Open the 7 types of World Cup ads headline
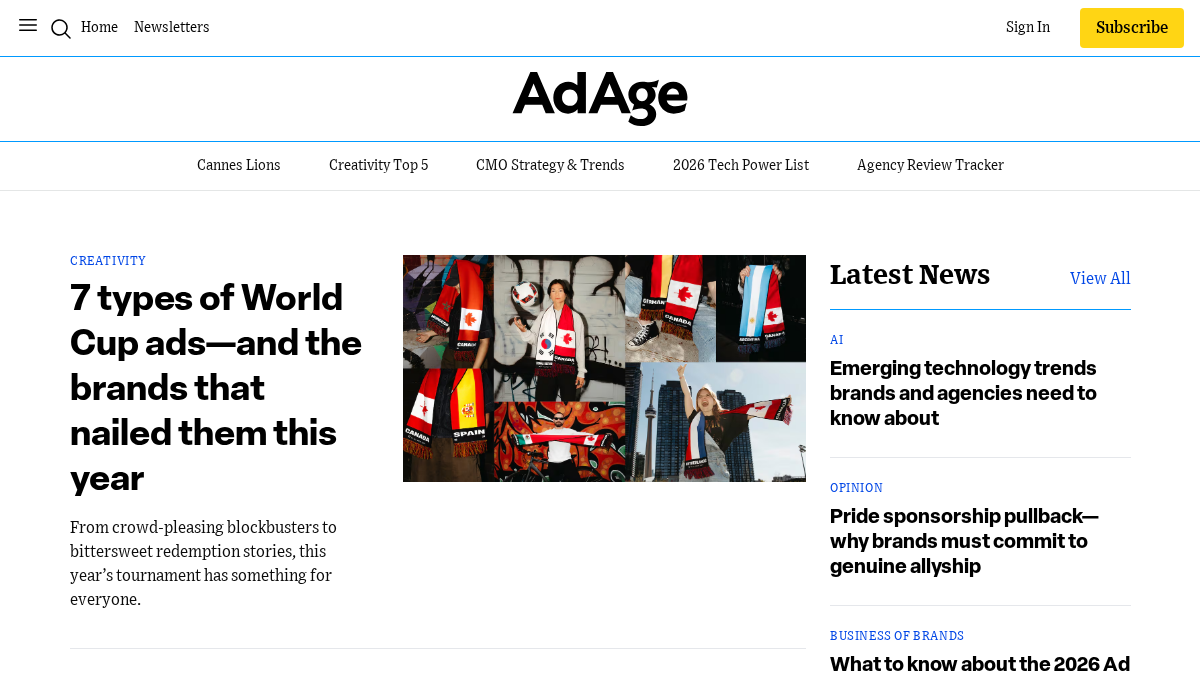The image size is (1200, 675). [x=216, y=387]
